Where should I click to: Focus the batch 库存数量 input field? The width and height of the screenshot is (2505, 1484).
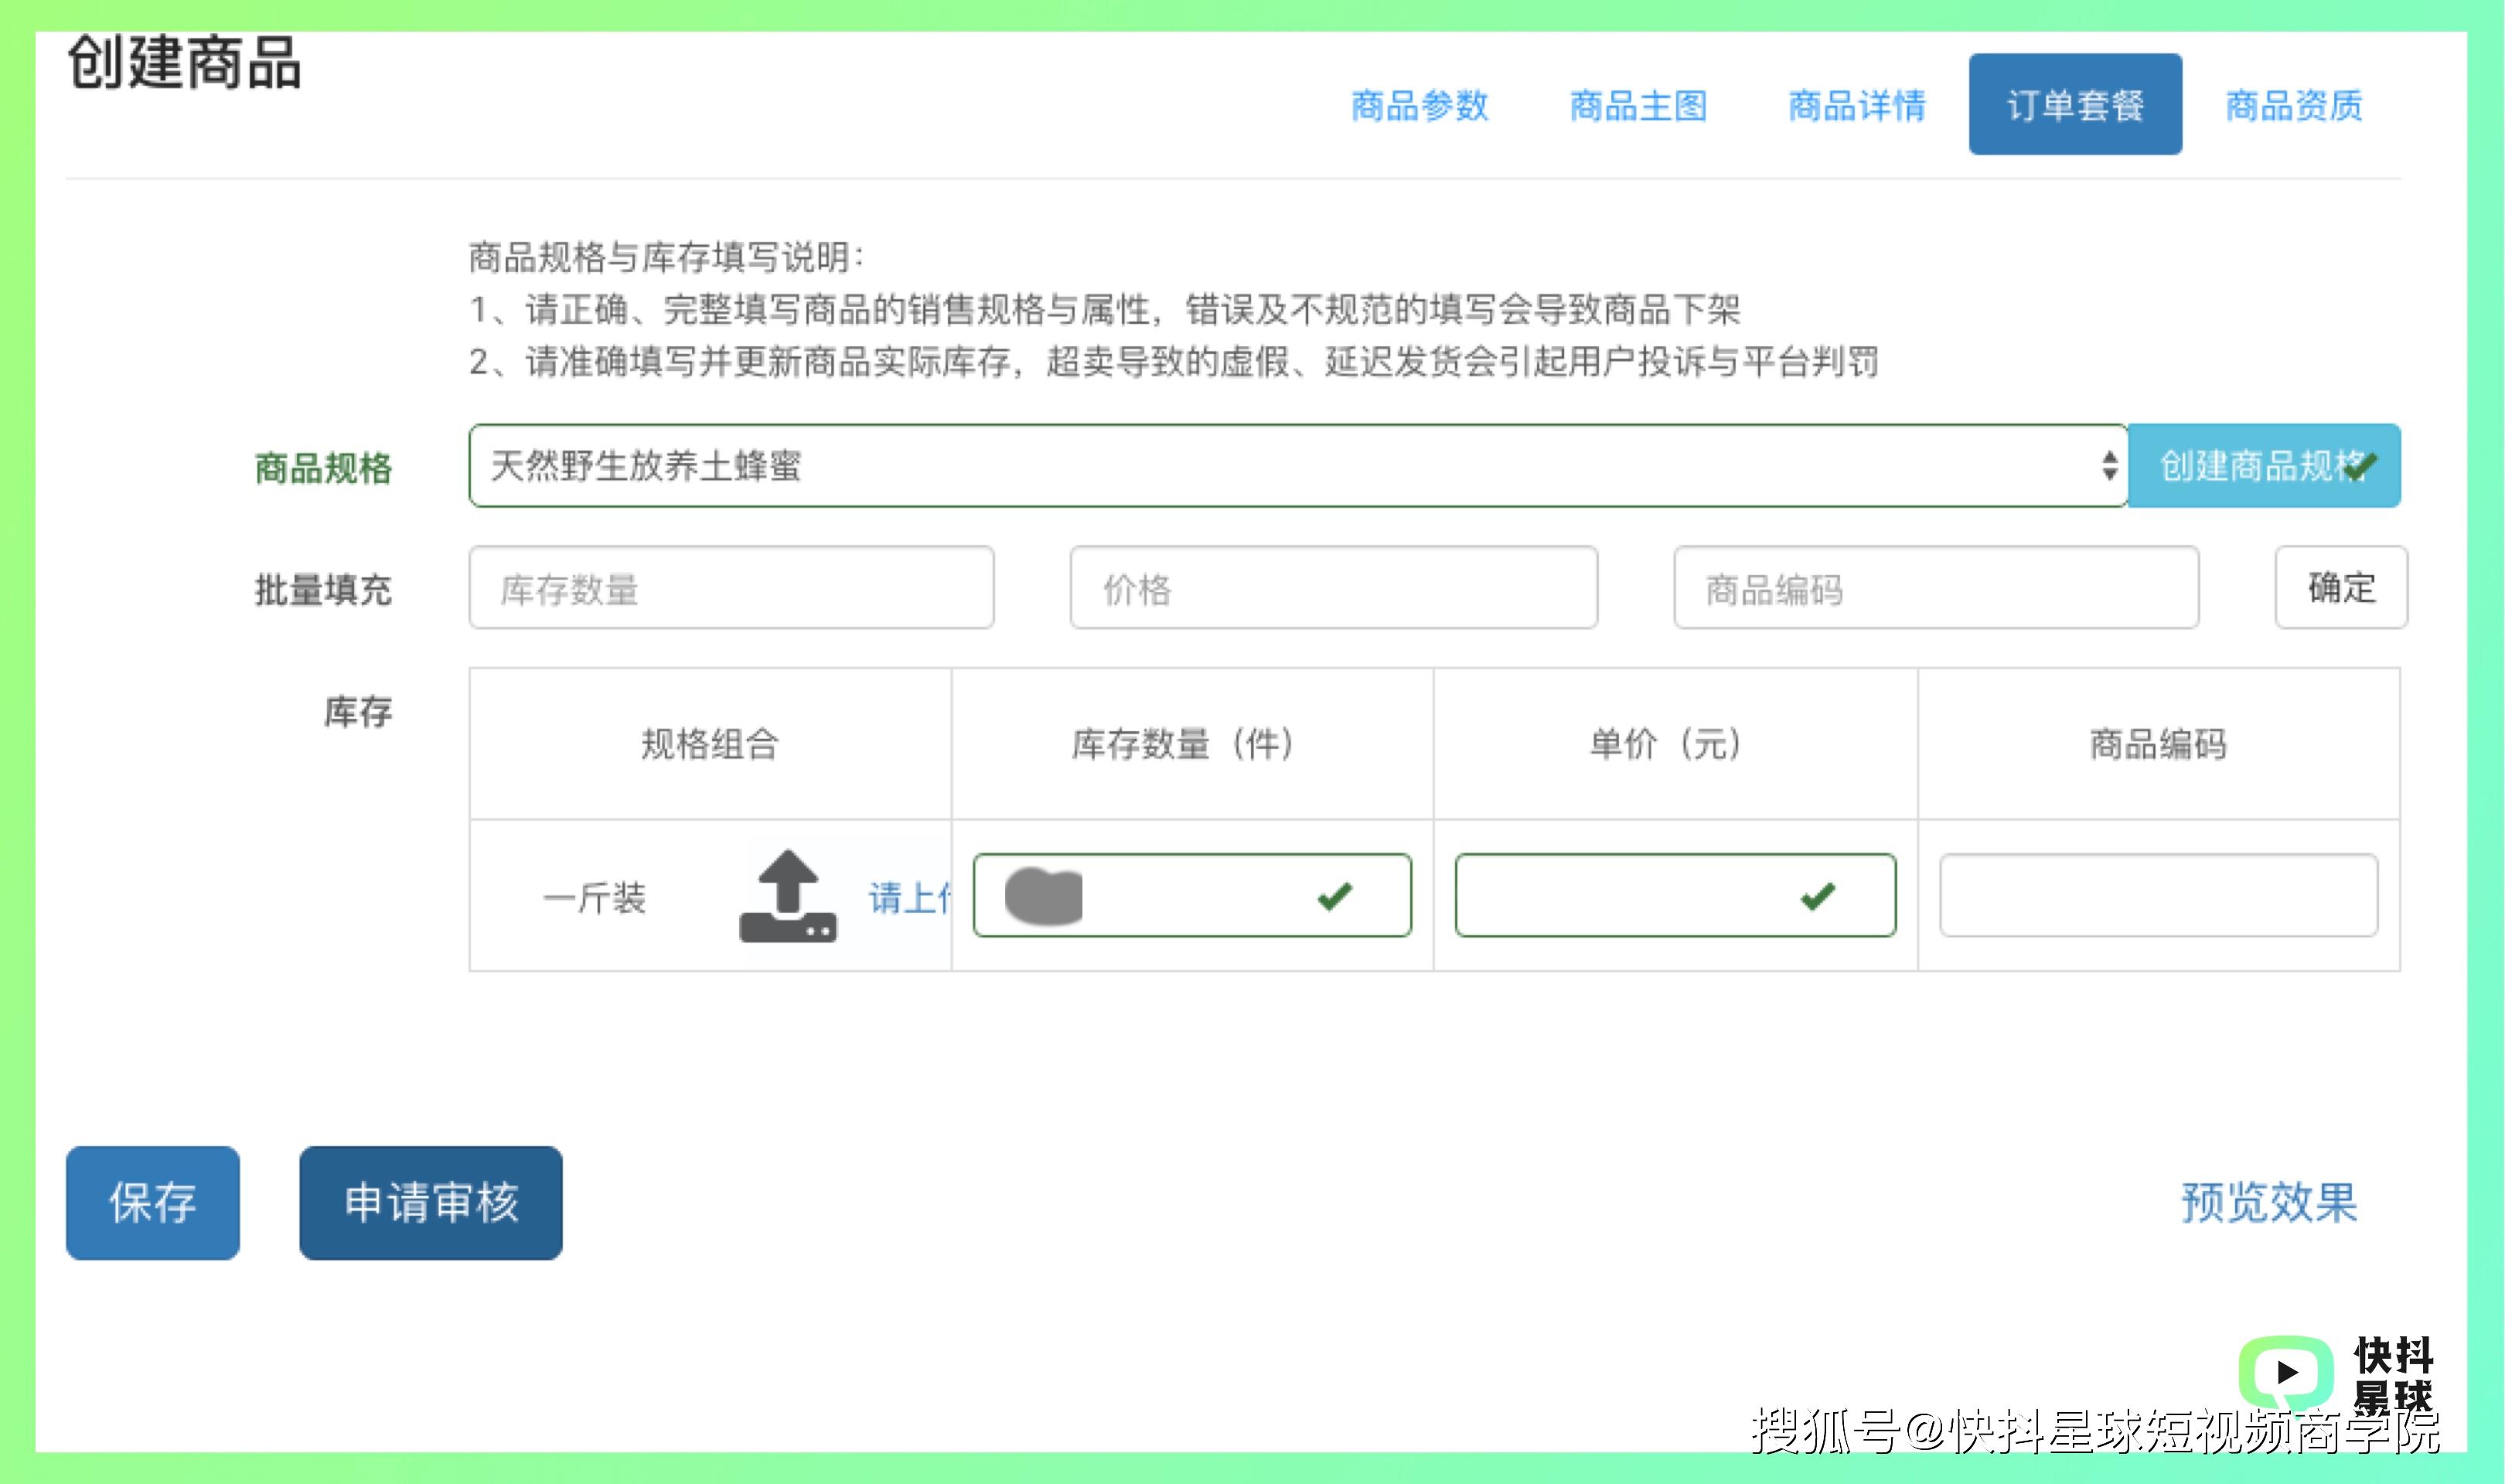pyautogui.click(x=731, y=587)
